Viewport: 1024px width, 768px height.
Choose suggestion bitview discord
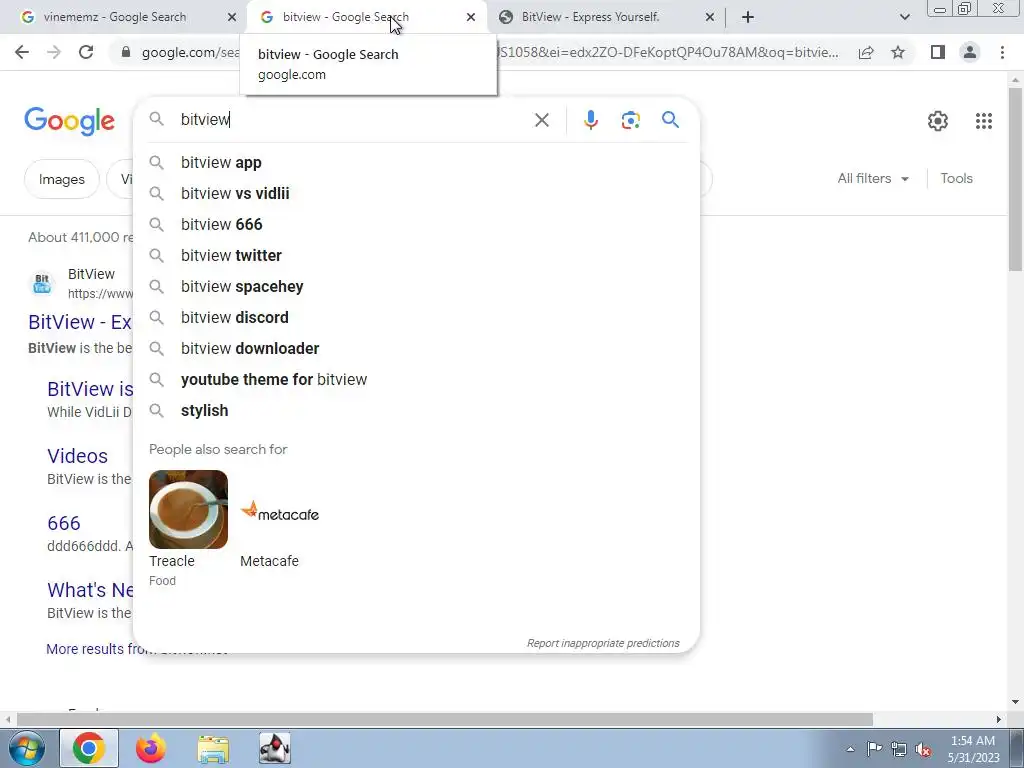pos(416,317)
